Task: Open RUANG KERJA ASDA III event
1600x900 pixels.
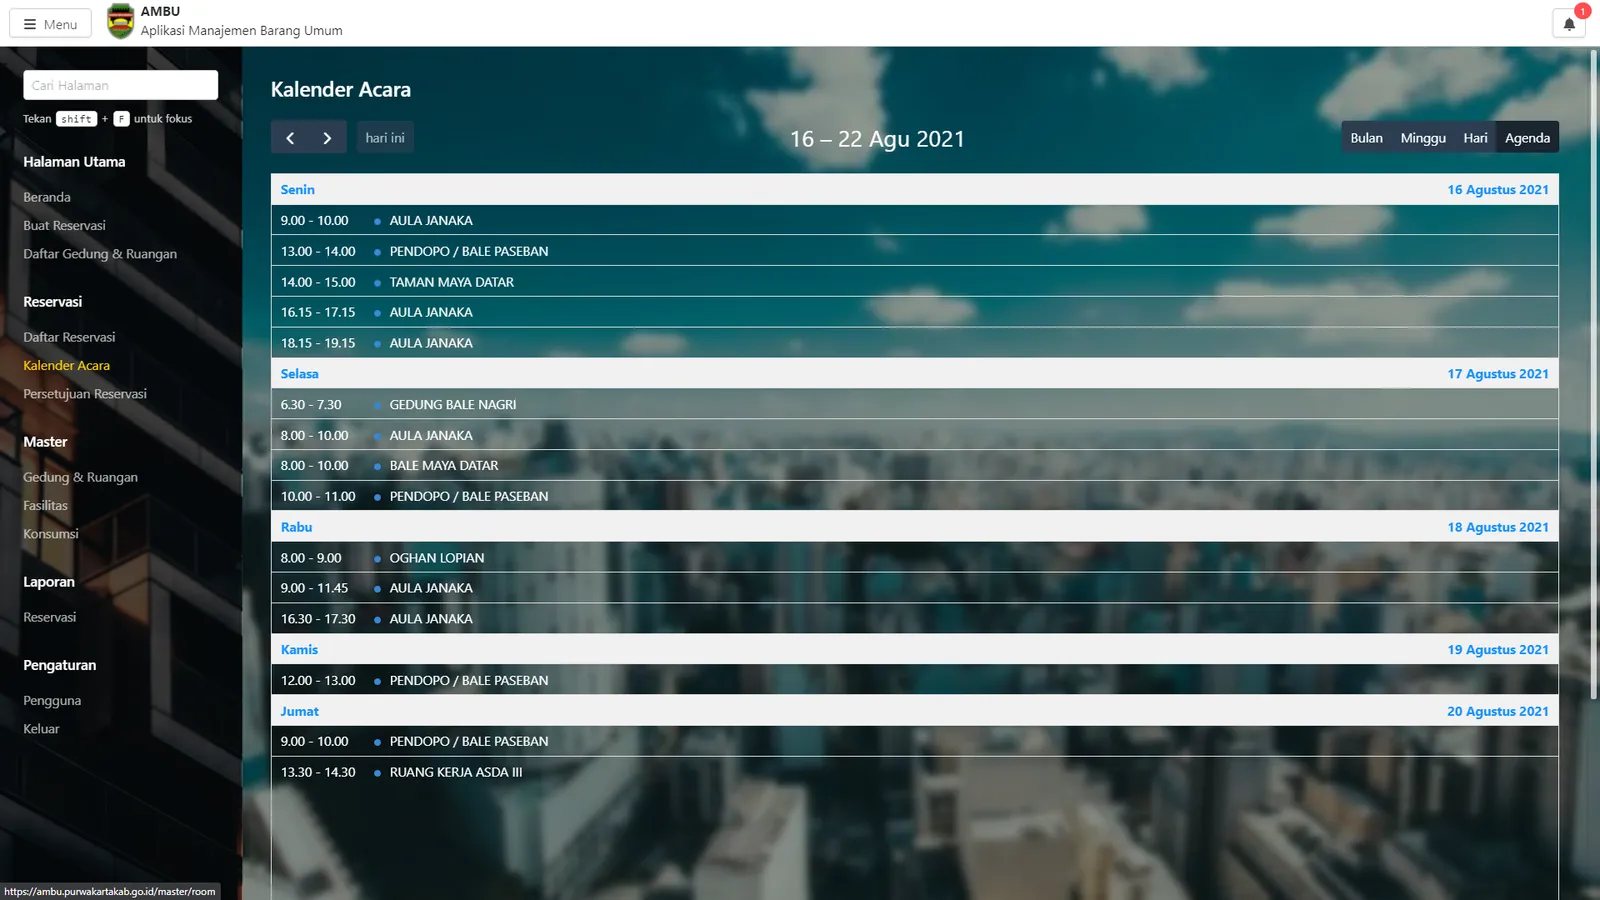Action: 914,772
